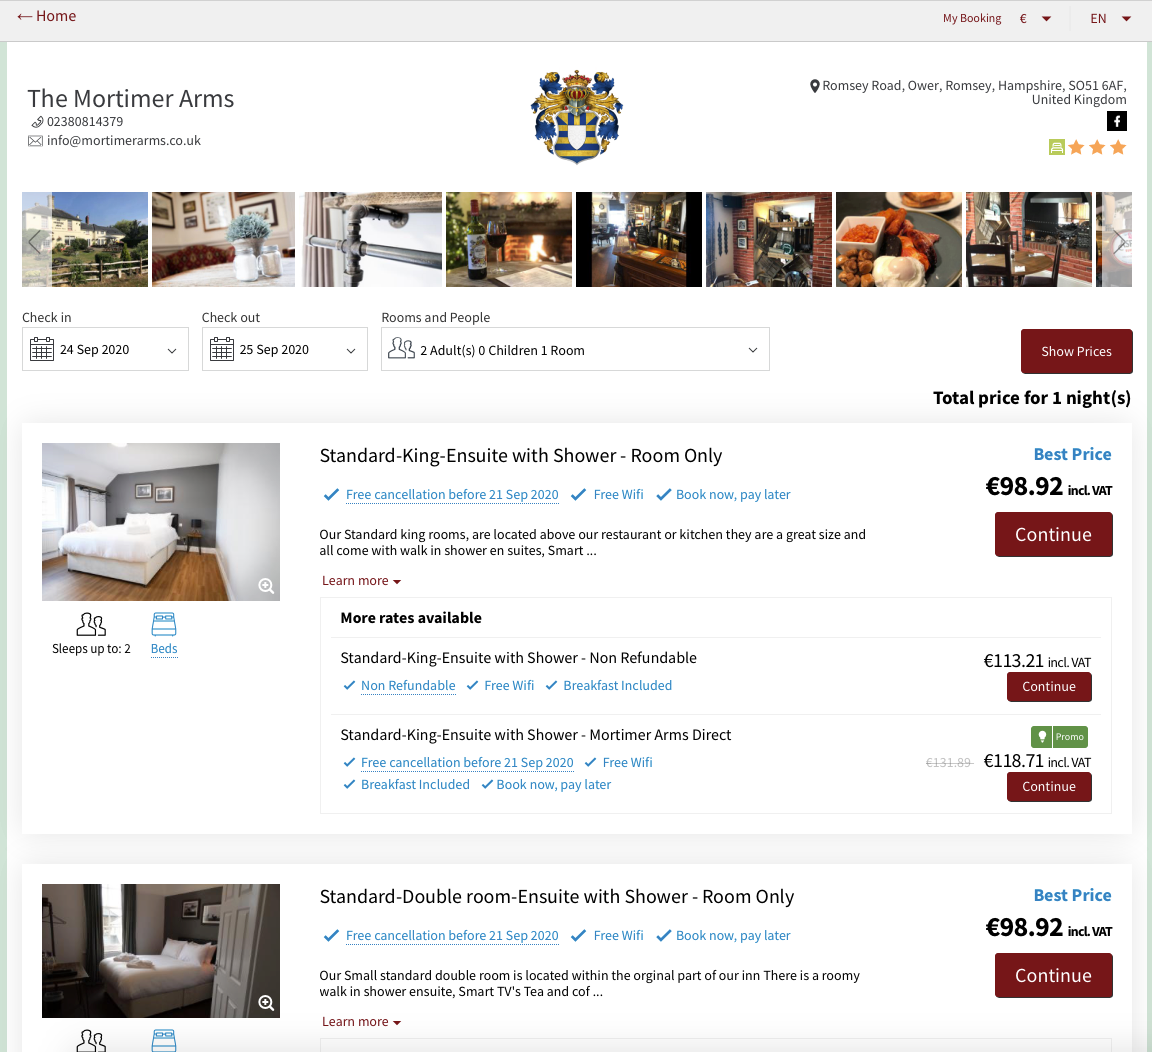This screenshot has width=1152, height=1052.
Task: Click the check-in calendar icon
Action: click(x=42, y=350)
